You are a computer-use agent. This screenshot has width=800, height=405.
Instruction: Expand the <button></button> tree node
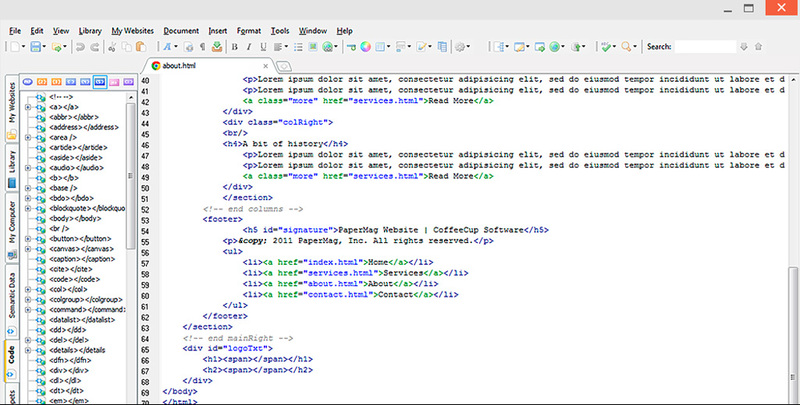[x=28, y=239]
